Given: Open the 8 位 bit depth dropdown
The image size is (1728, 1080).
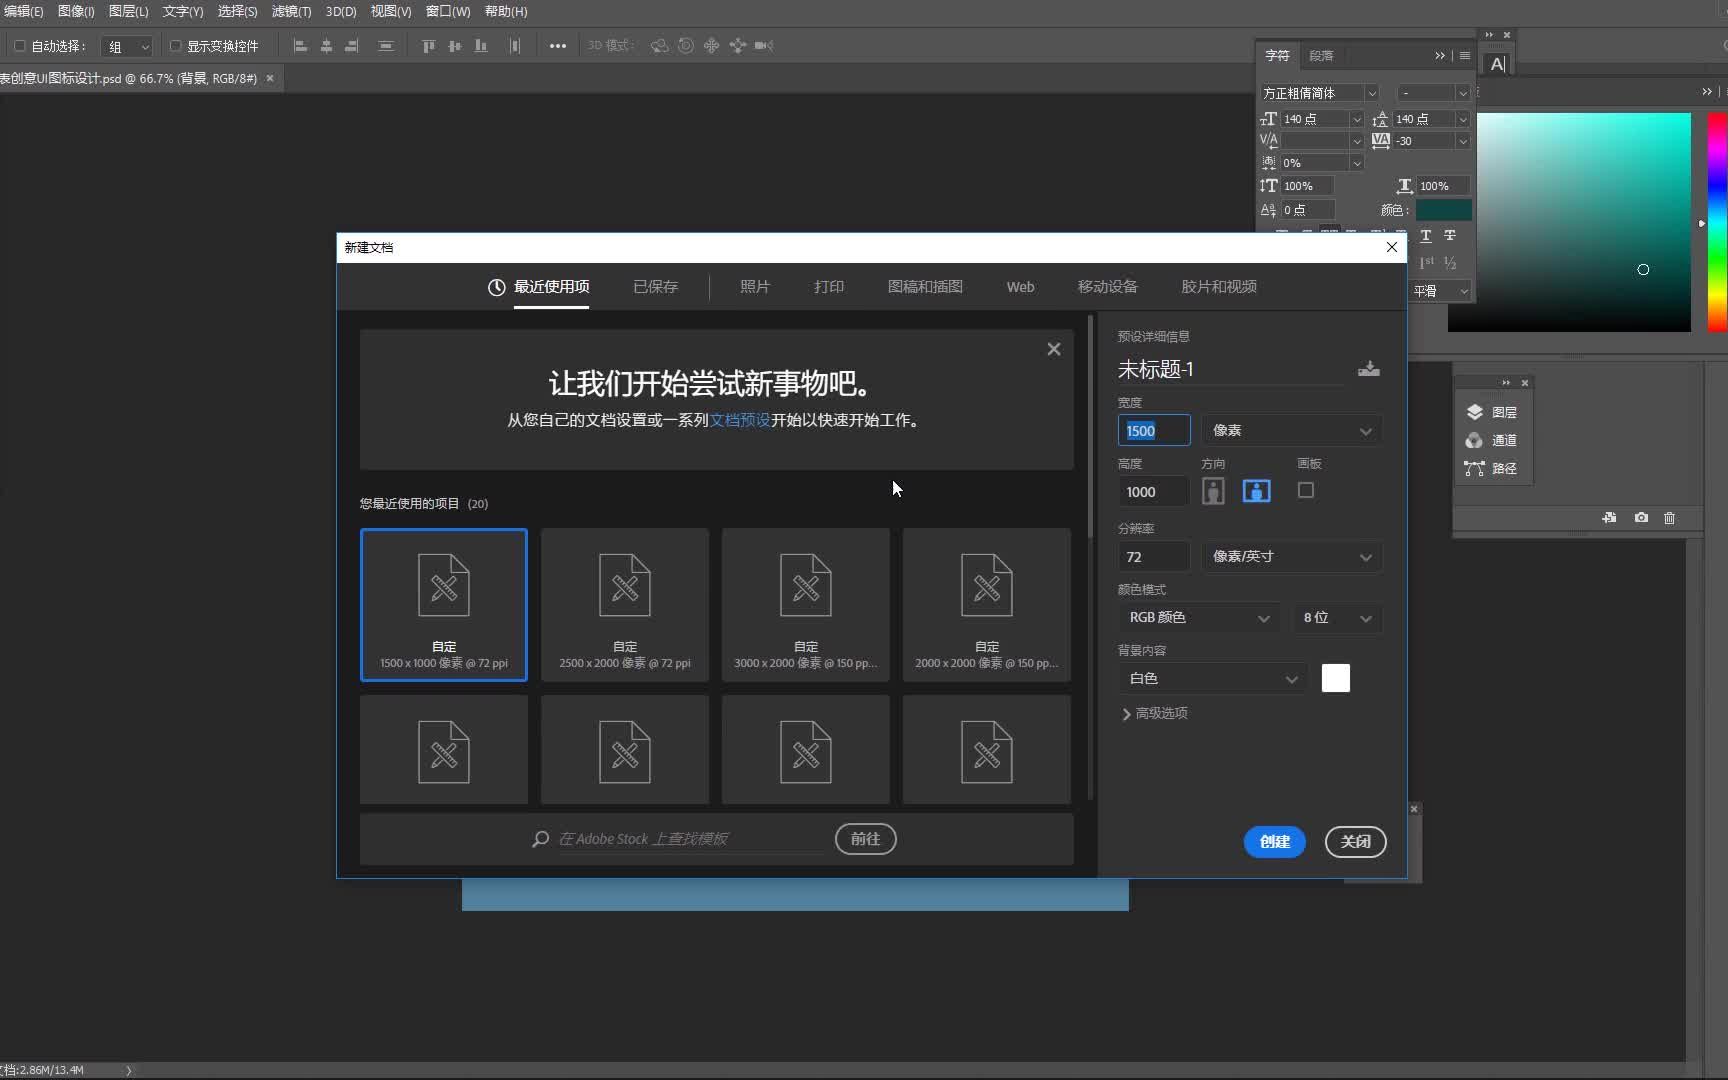Looking at the screenshot, I should (1337, 618).
